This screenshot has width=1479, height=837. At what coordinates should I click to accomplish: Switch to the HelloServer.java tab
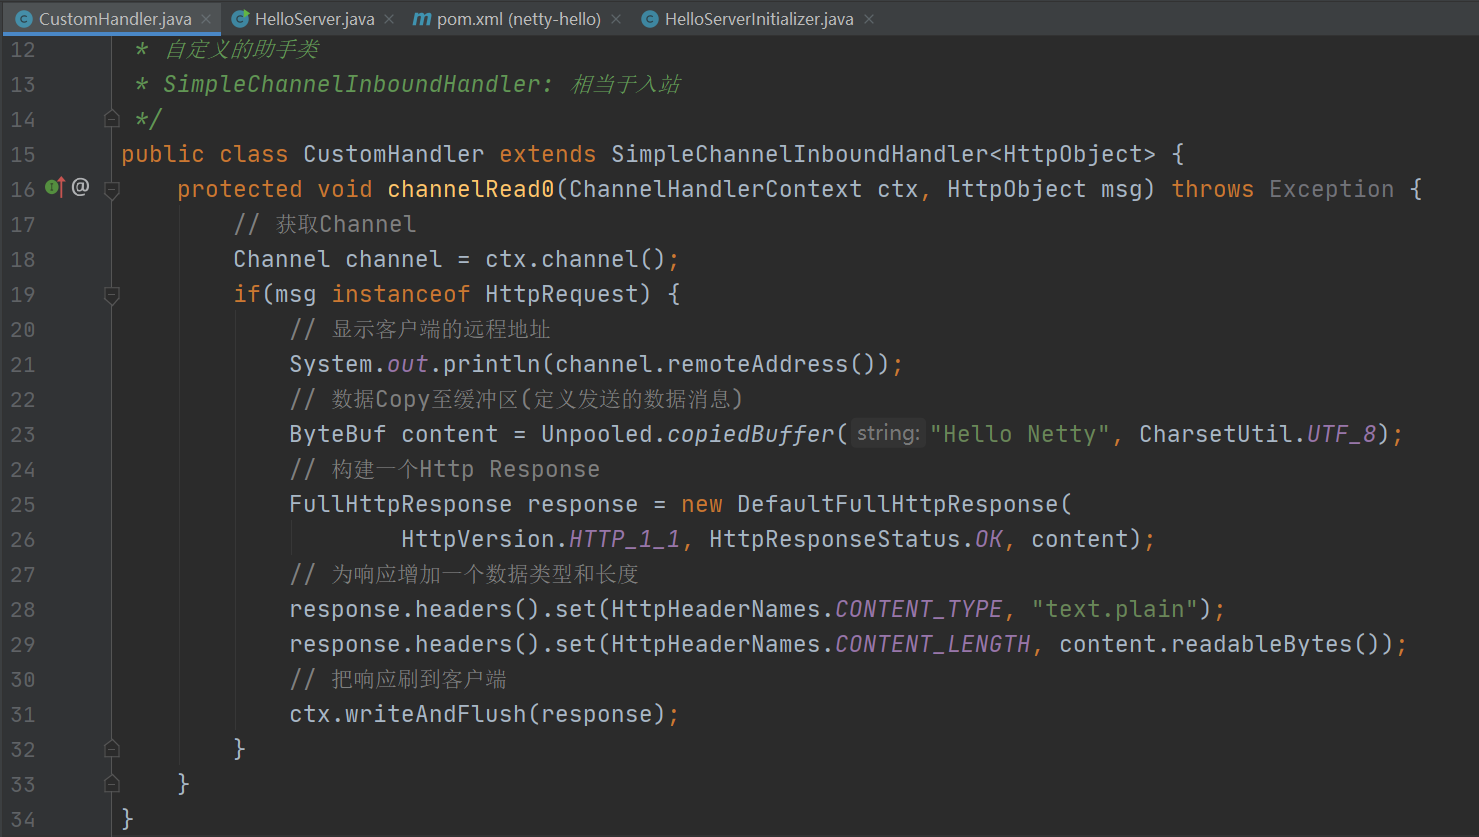[314, 19]
